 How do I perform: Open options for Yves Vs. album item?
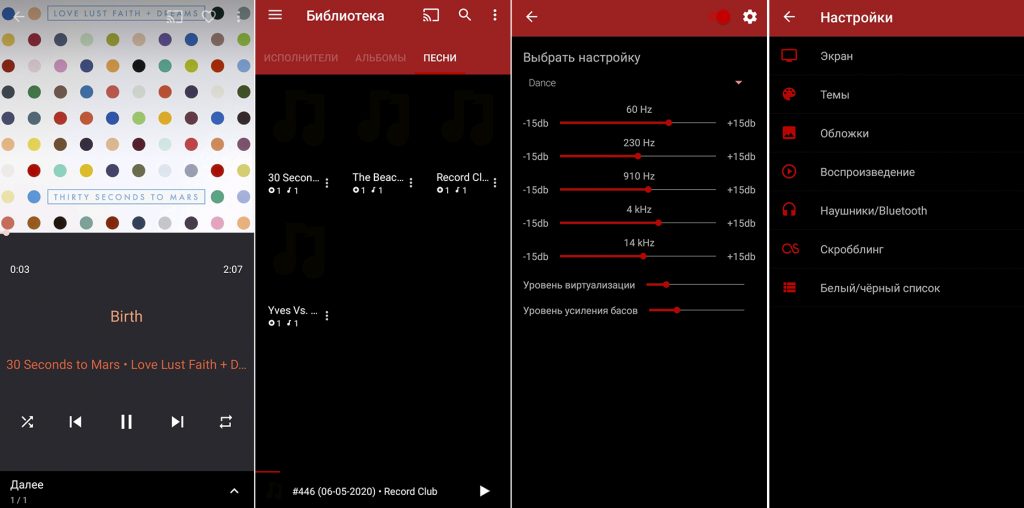tap(326, 316)
